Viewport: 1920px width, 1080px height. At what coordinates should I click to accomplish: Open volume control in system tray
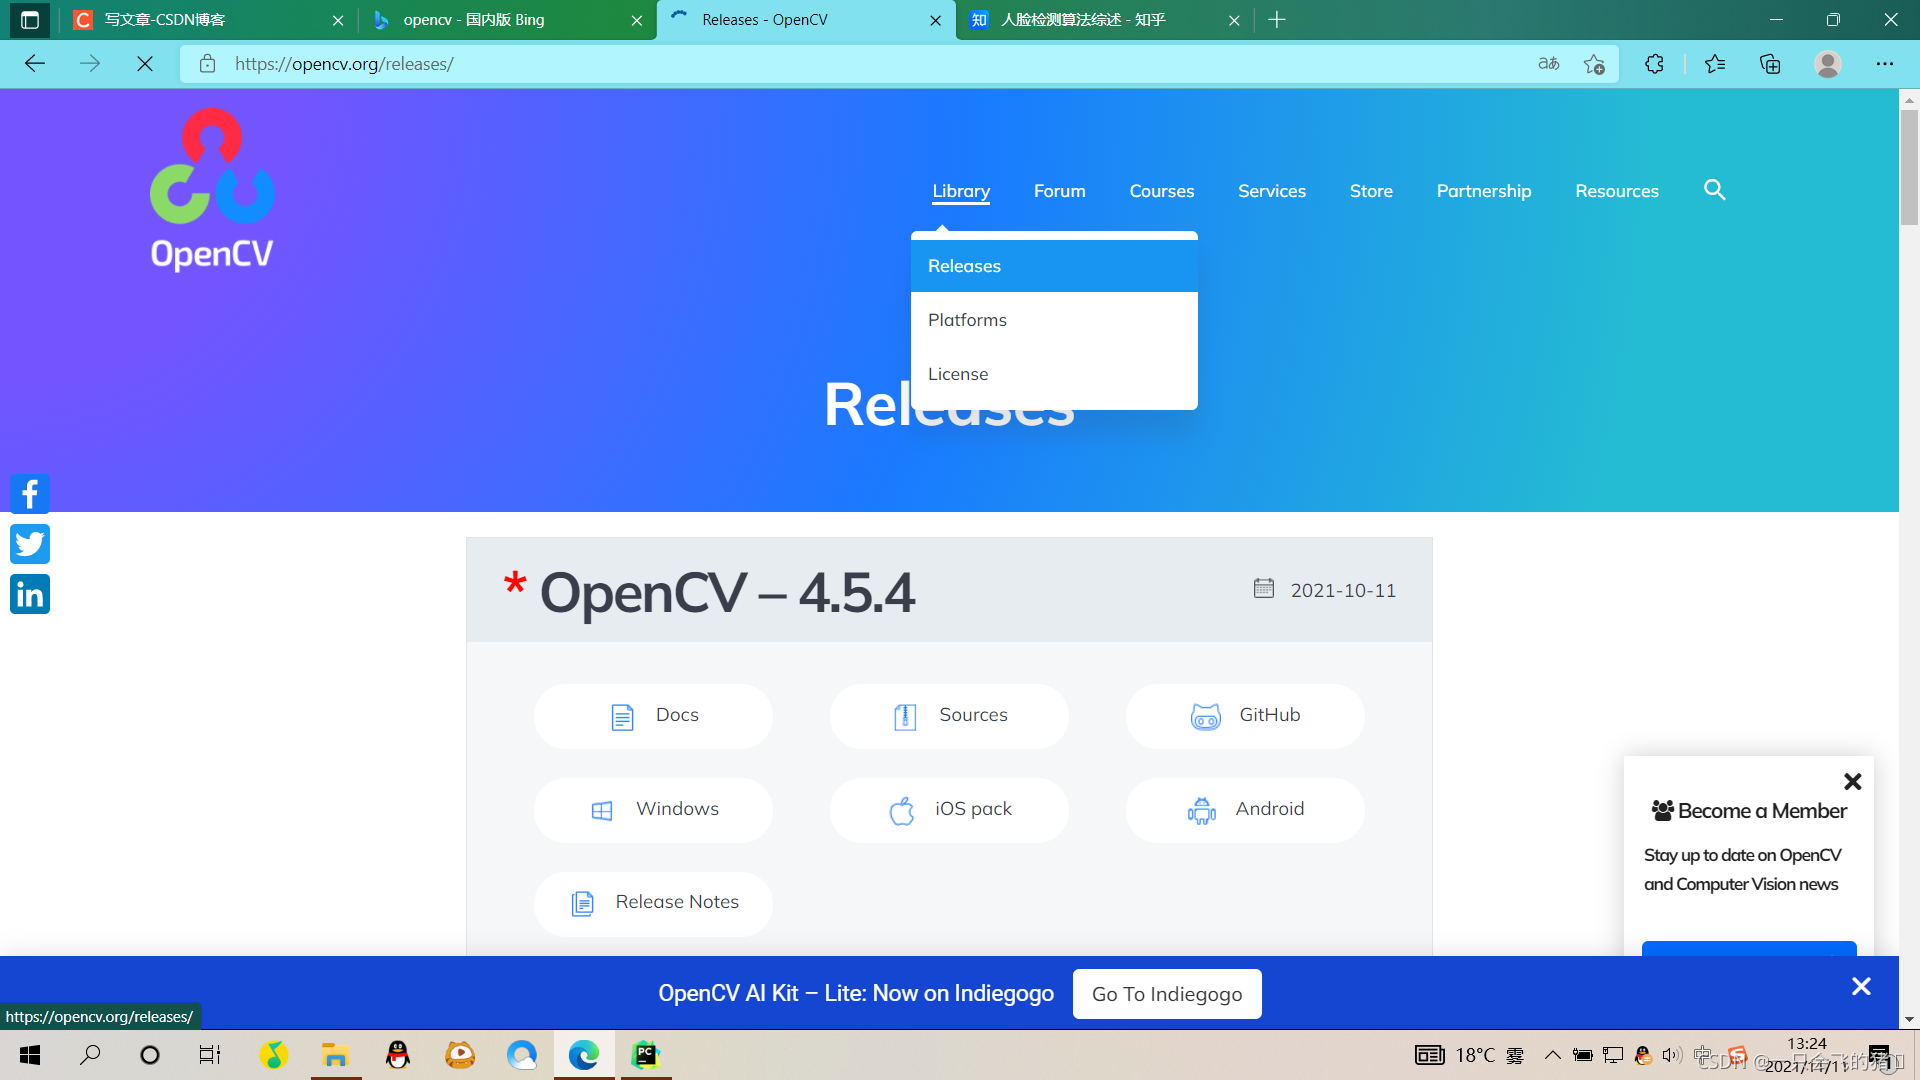[x=1672, y=1055]
